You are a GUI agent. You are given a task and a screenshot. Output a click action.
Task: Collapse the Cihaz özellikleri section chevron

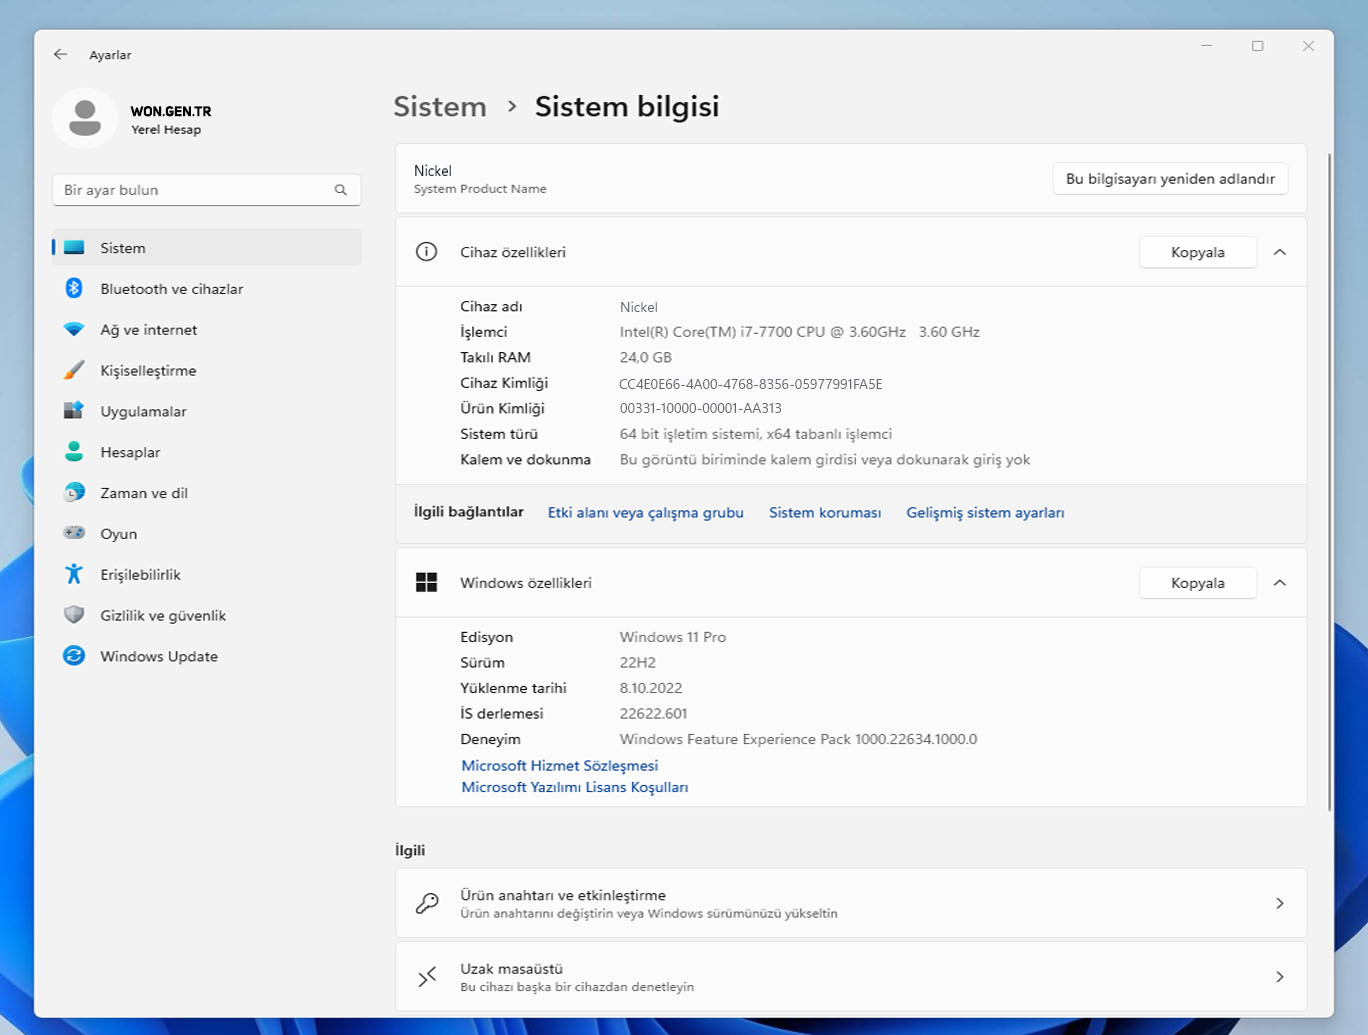(1279, 252)
